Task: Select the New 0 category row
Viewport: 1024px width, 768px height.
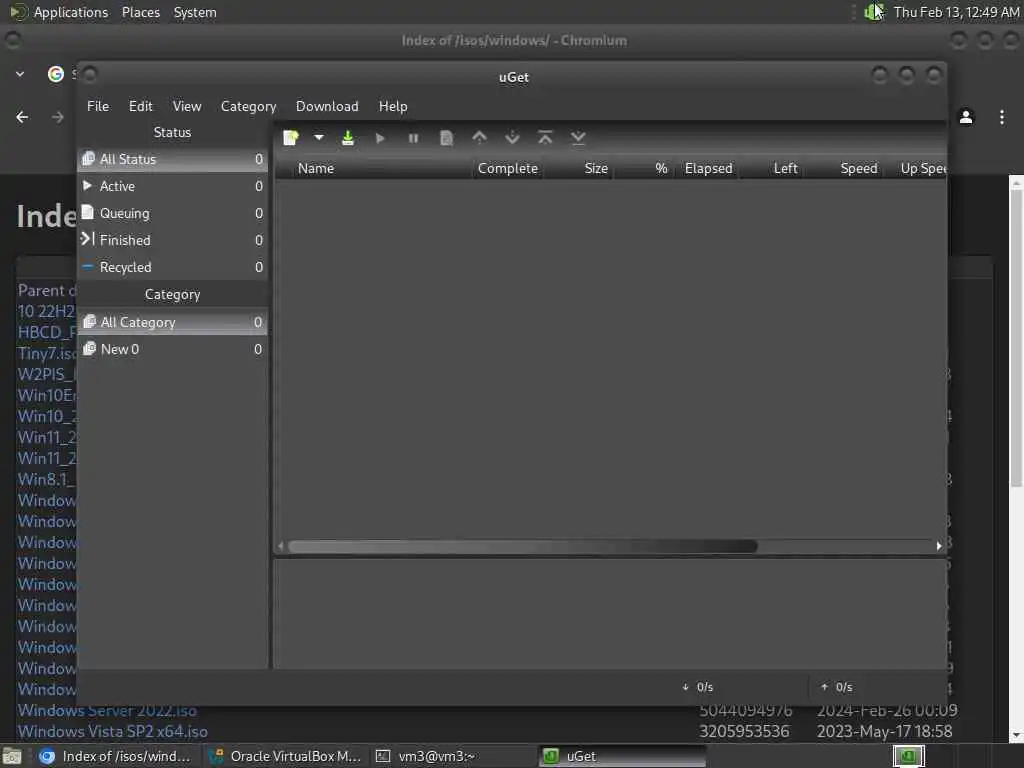Action: click(172, 349)
